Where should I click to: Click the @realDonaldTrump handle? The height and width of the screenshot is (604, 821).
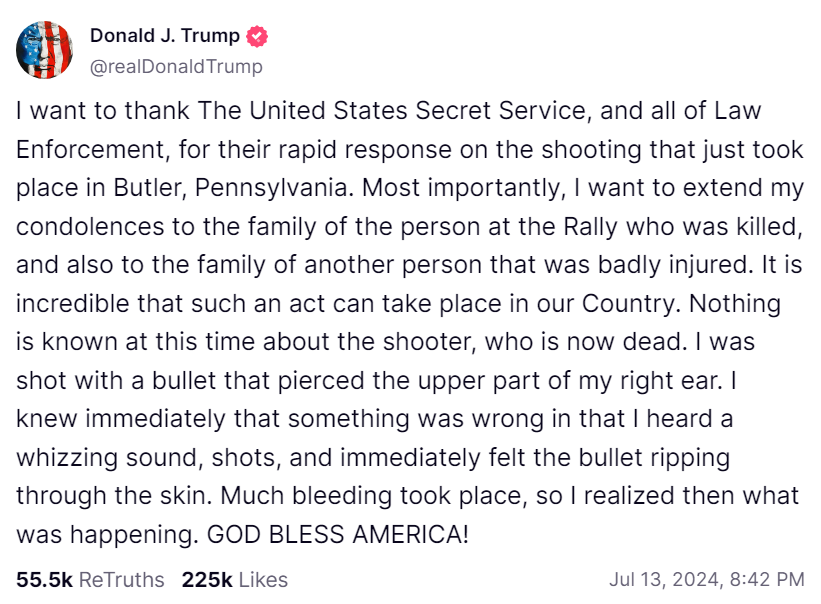click(177, 67)
